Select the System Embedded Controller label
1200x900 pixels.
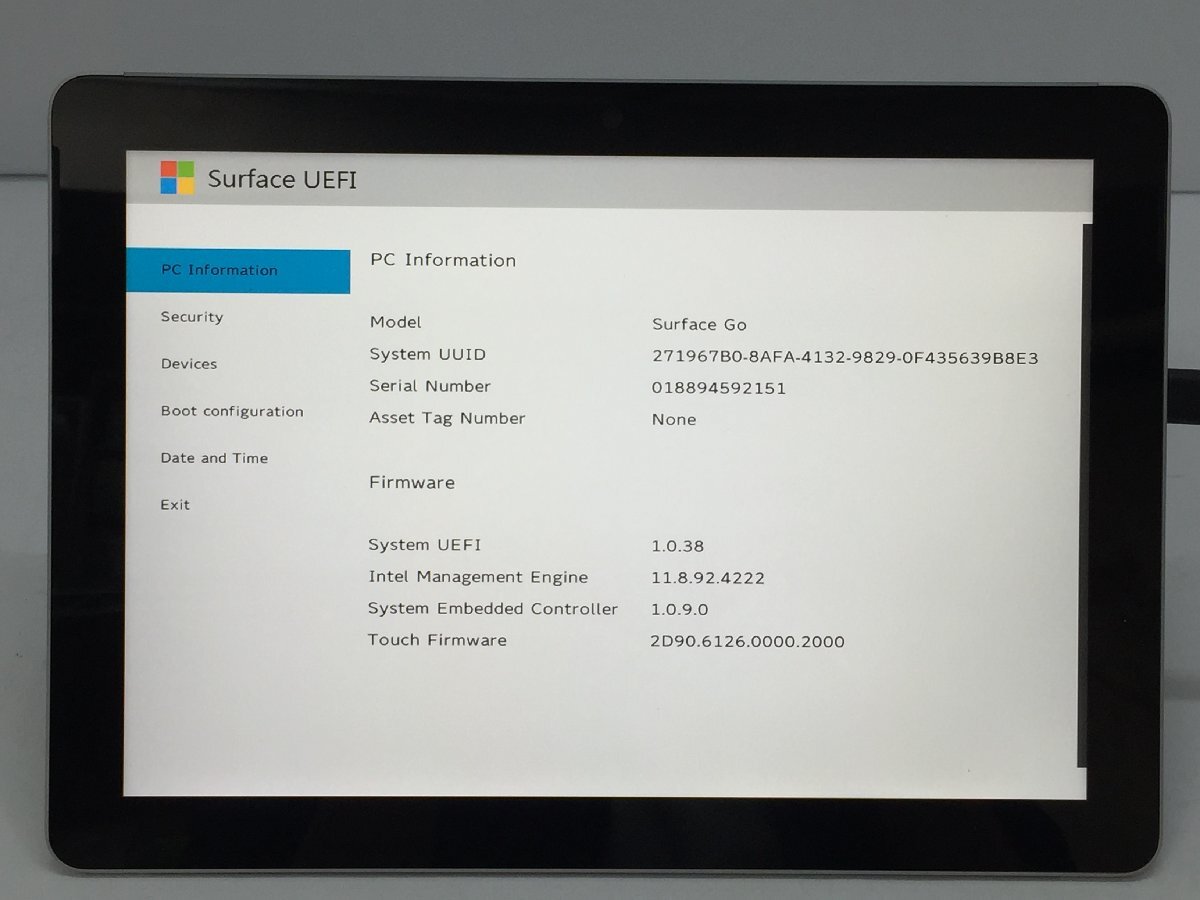tap(493, 609)
